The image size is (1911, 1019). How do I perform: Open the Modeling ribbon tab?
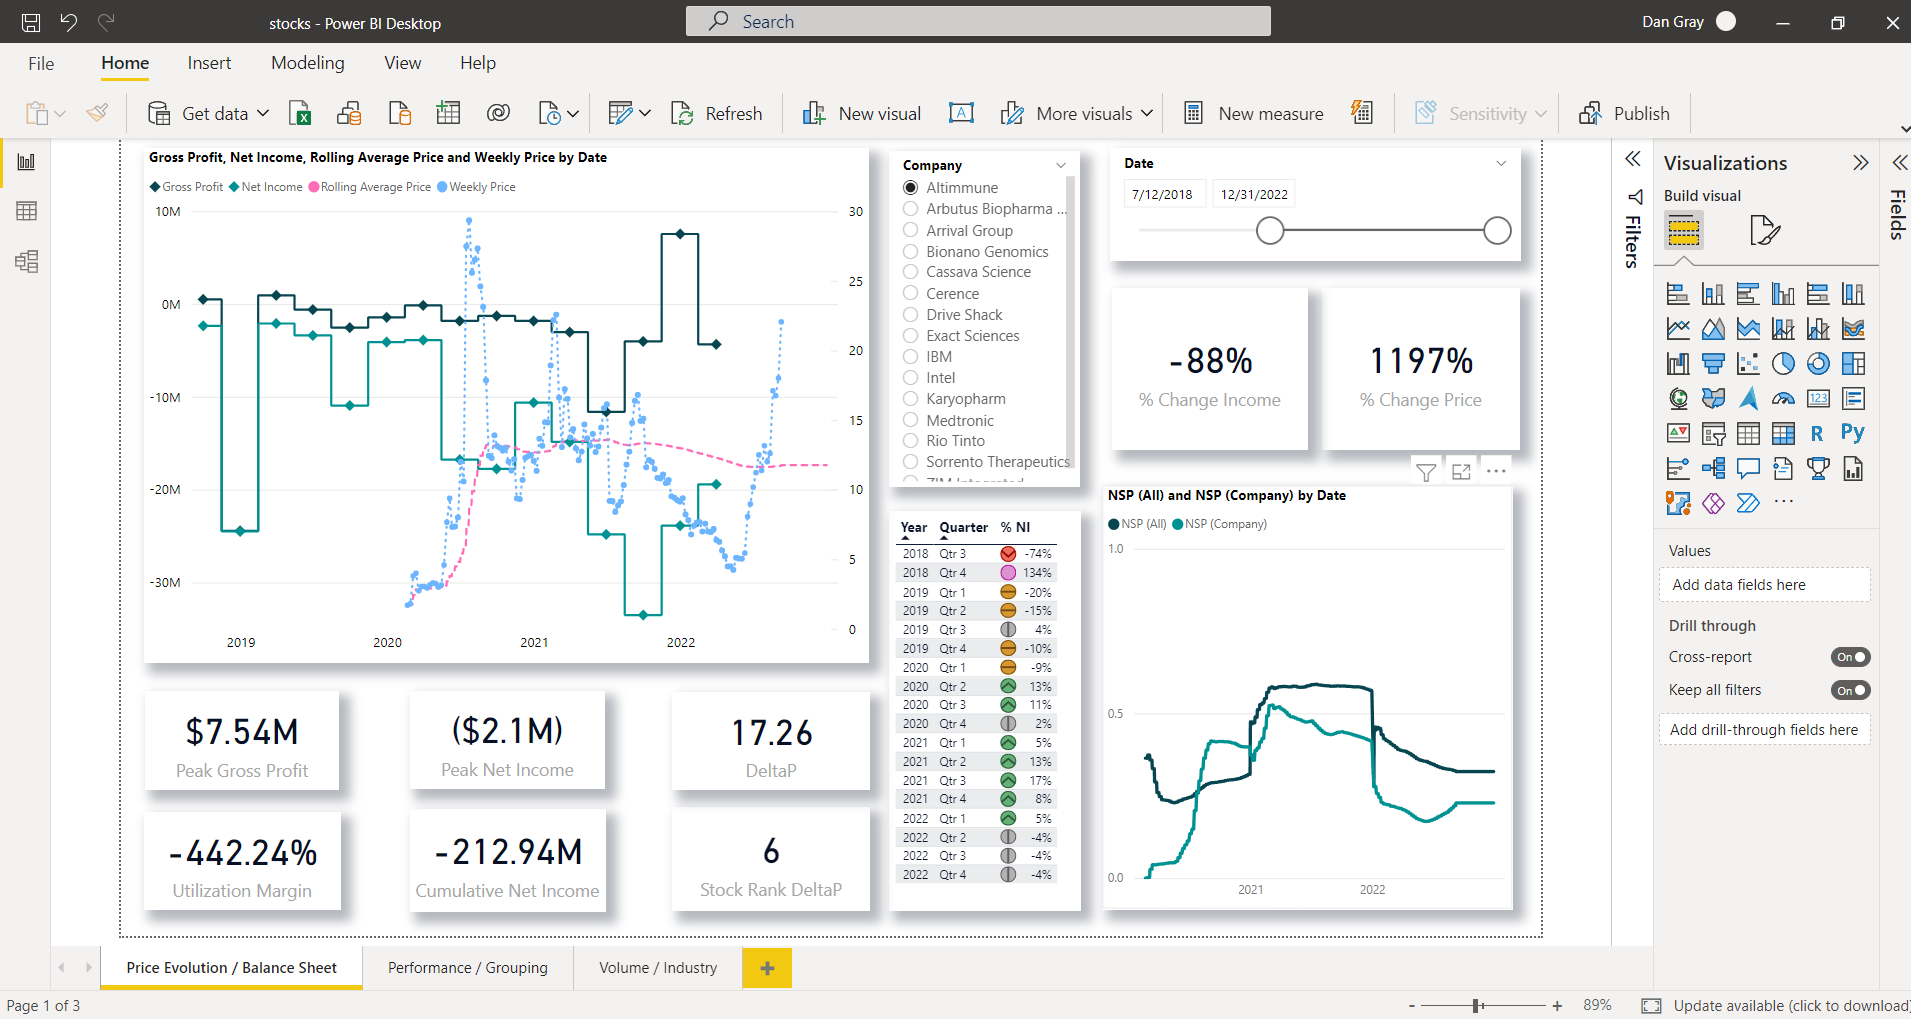coord(307,63)
